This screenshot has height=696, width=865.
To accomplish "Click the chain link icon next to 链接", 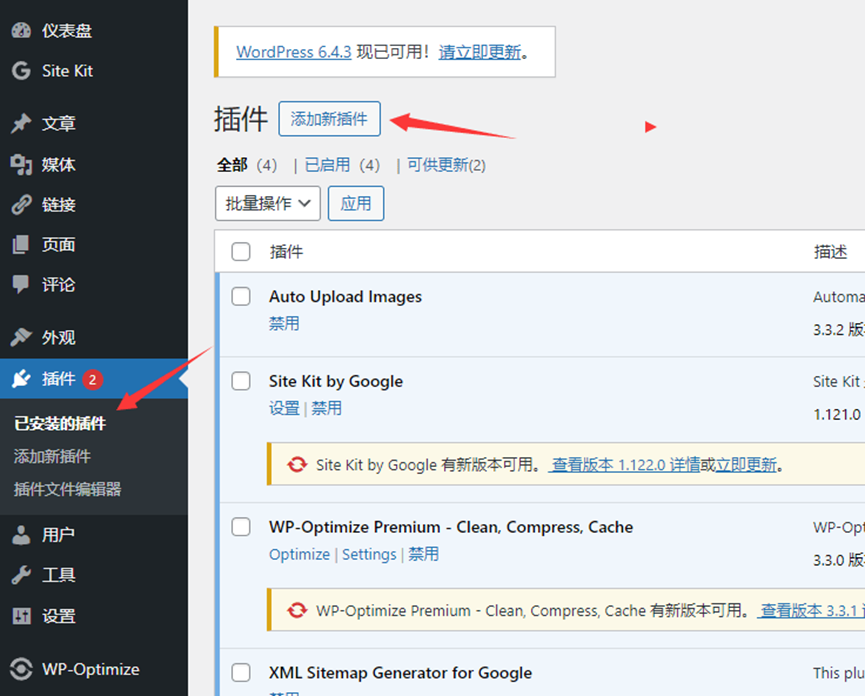I will pyautogui.click(x=21, y=205).
